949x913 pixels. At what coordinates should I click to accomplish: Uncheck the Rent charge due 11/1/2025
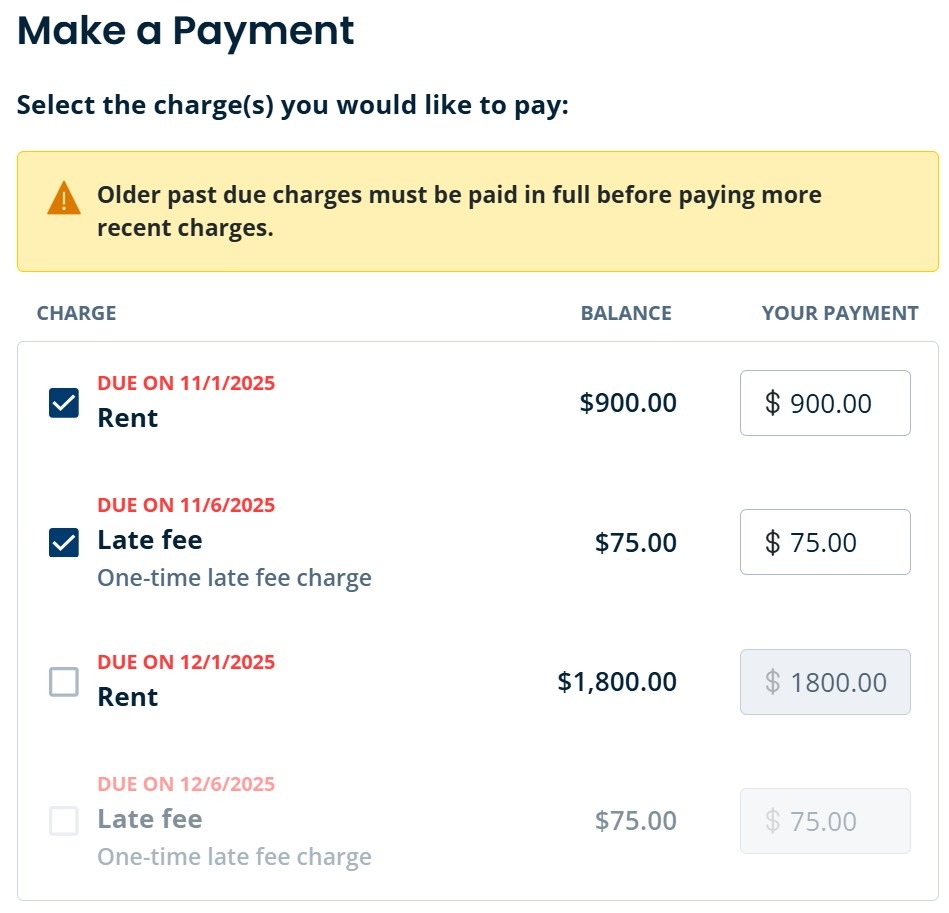click(64, 403)
